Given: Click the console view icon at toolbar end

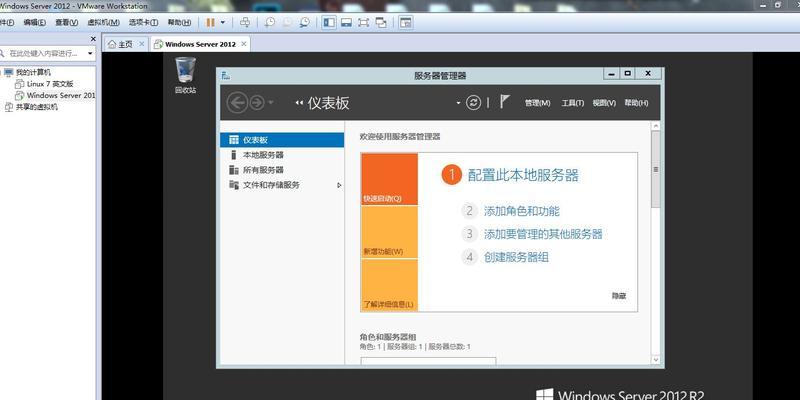Looking at the screenshot, I should 406,22.
